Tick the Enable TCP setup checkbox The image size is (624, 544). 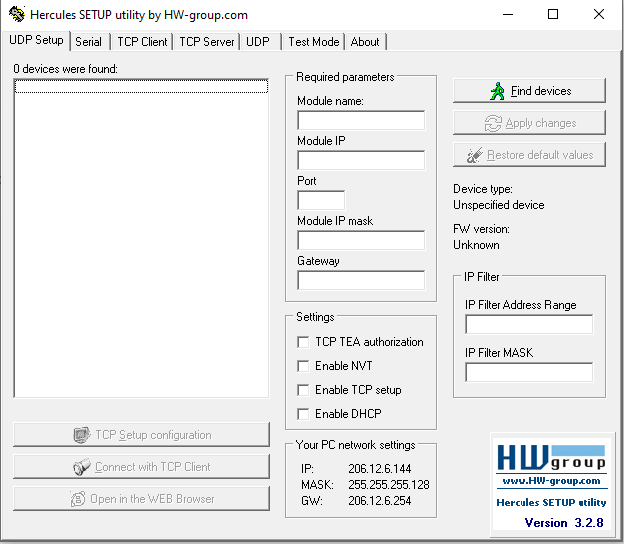click(303, 390)
